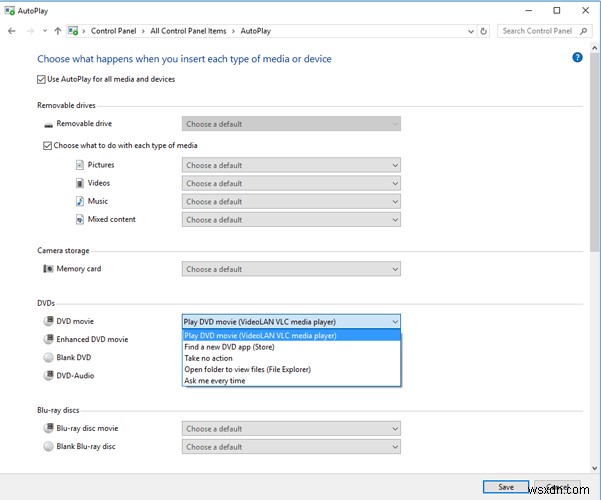Click the Pictures media type icon
The height and width of the screenshot is (500, 601).
[79, 165]
